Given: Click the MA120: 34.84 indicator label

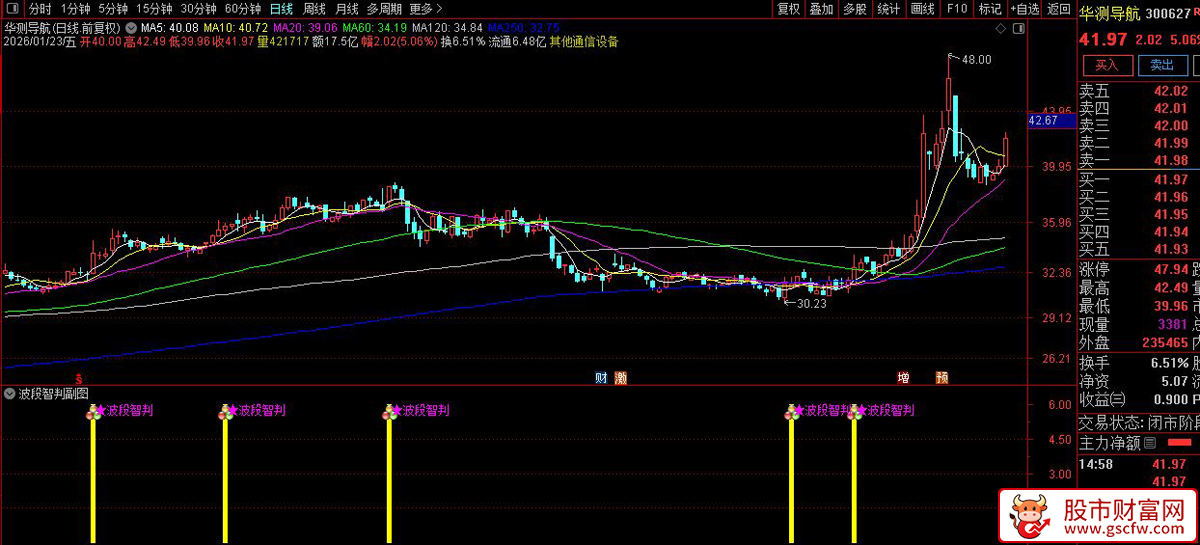Looking at the screenshot, I should pyautogui.click(x=447, y=27).
